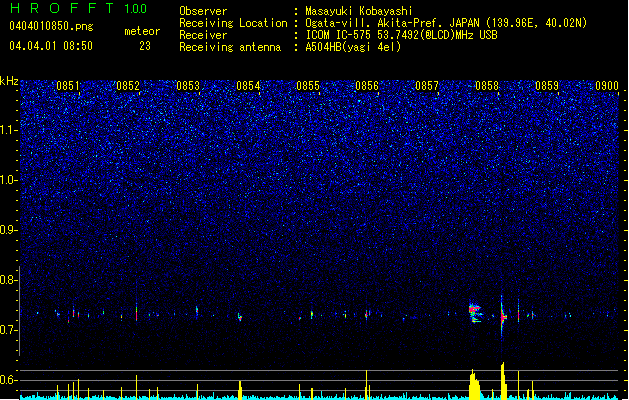The width and height of the screenshot is (629, 400).
Task: Click the tallest yellow intensity peak after 0858
Action: coord(503,381)
